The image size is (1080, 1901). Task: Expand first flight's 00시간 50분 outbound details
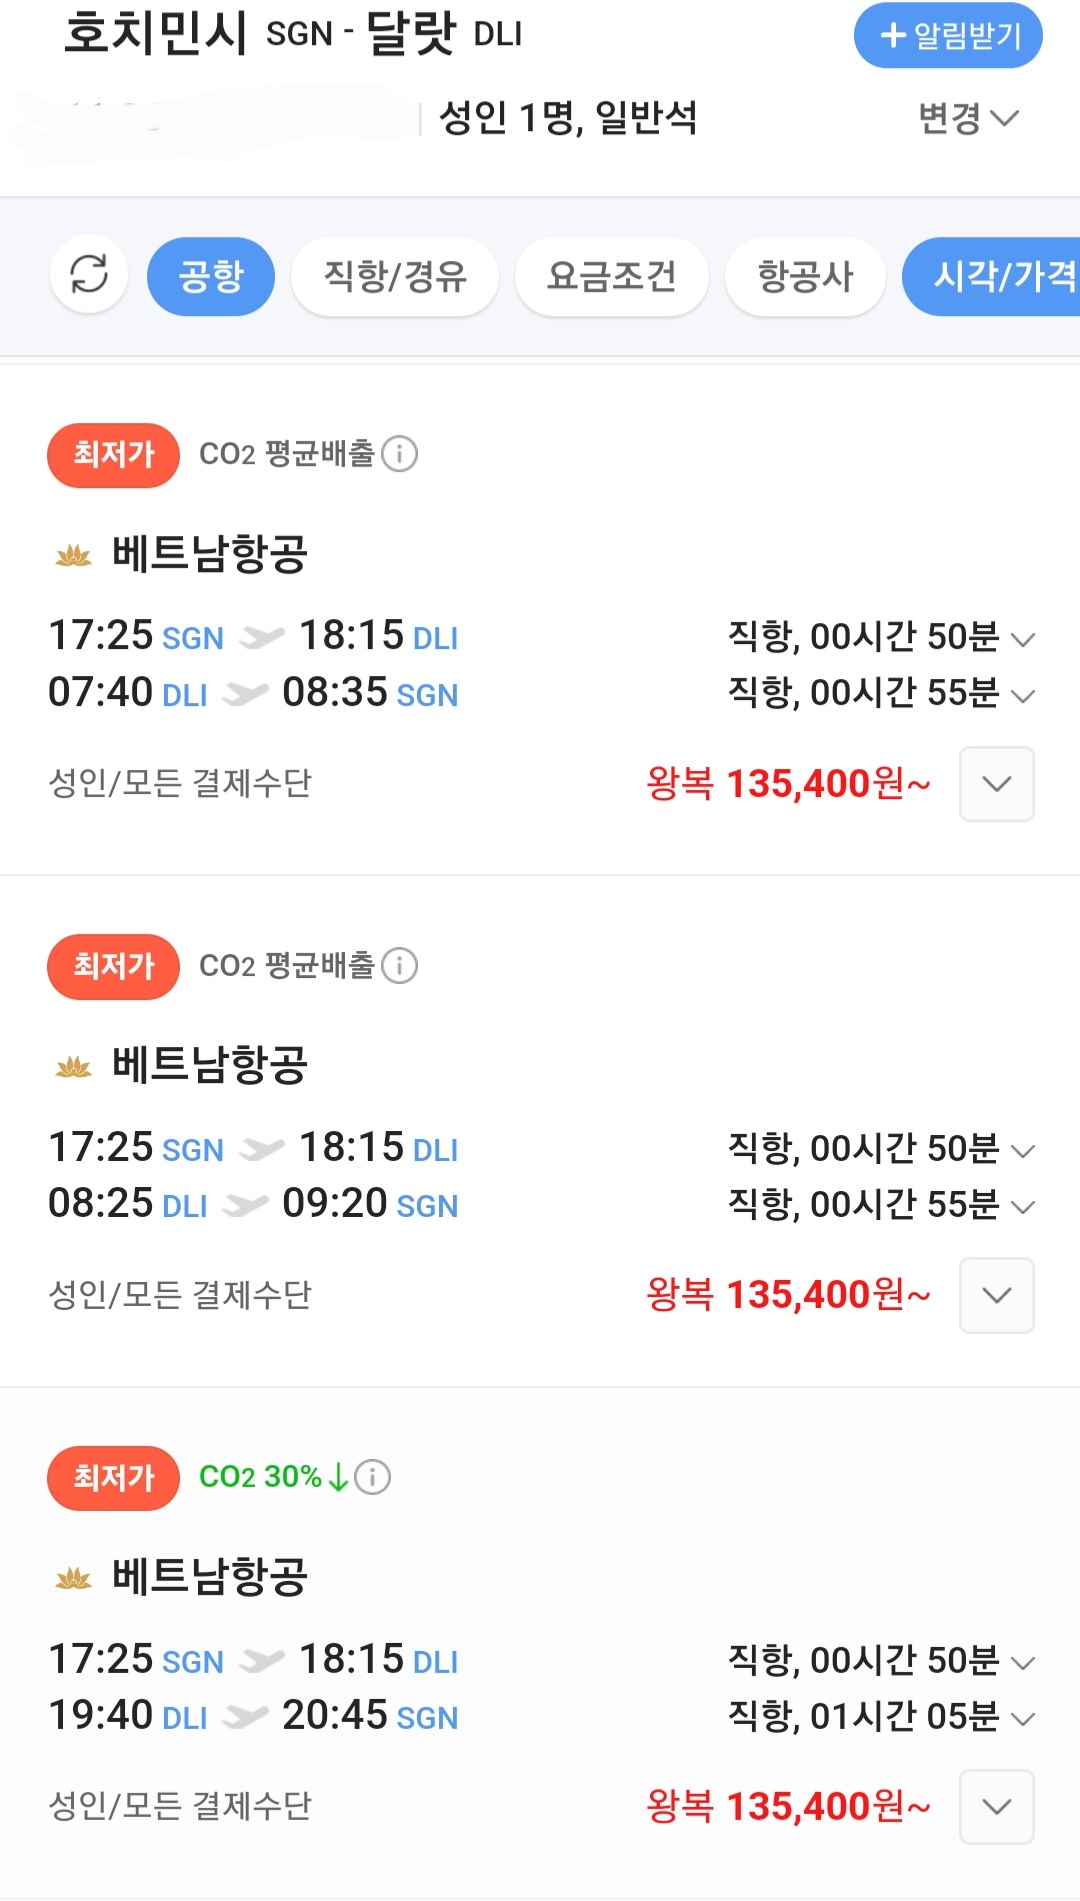[x=1022, y=639]
